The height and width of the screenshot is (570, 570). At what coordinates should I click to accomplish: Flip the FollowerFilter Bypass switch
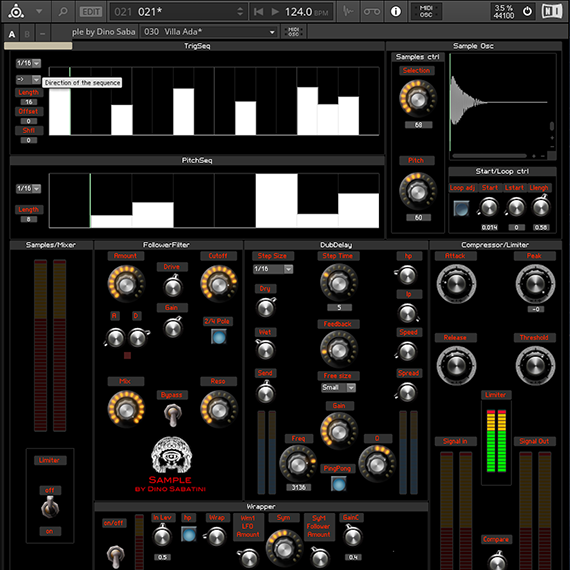point(173,415)
